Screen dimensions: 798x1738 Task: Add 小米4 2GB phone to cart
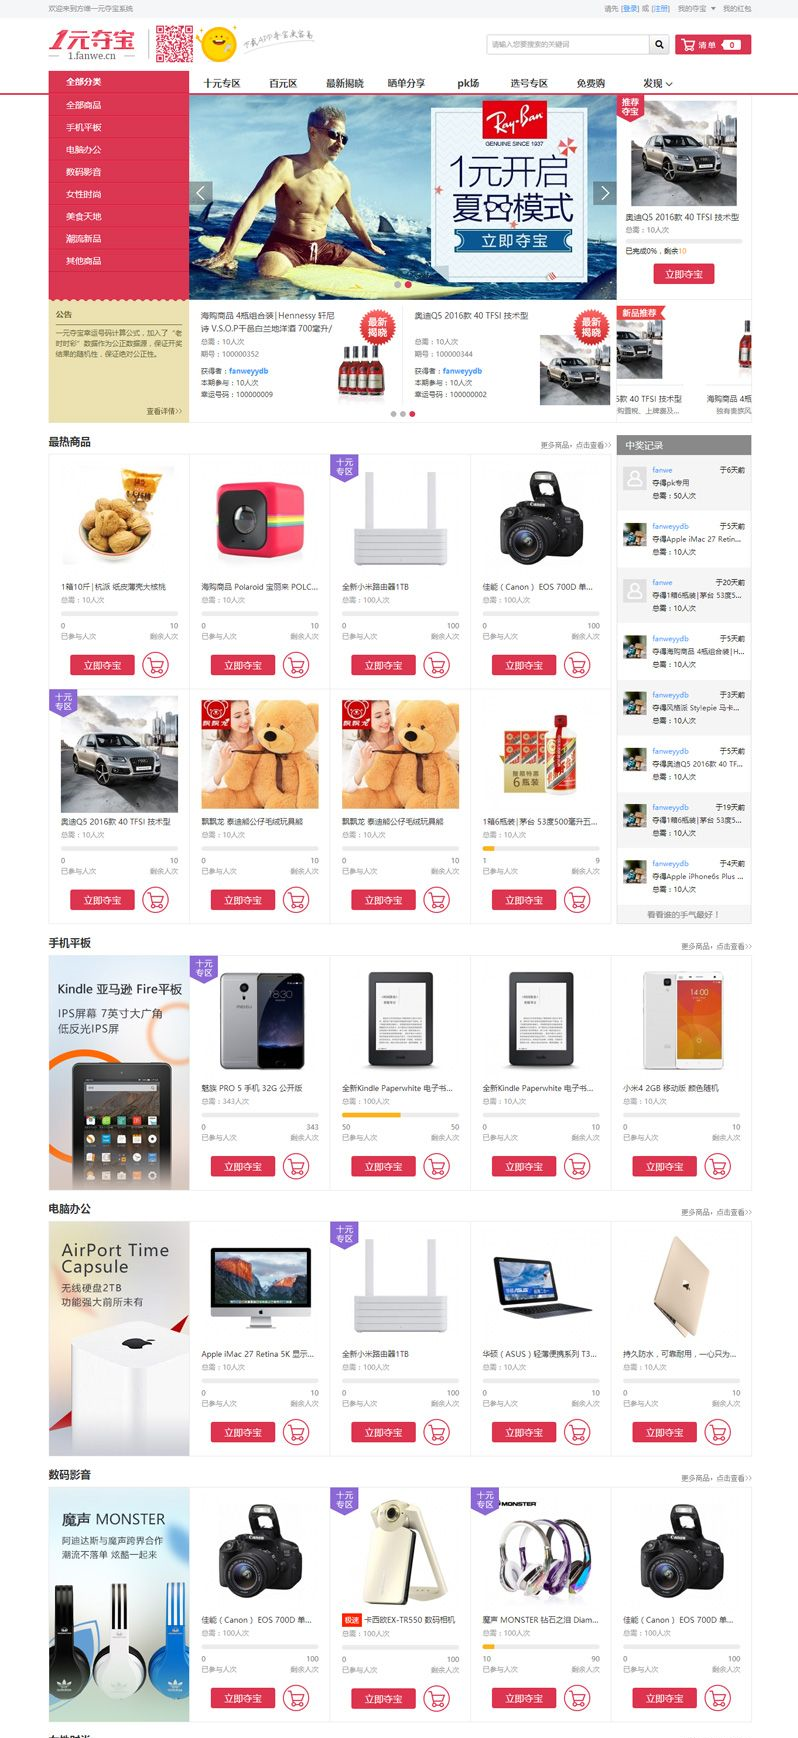(718, 1166)
